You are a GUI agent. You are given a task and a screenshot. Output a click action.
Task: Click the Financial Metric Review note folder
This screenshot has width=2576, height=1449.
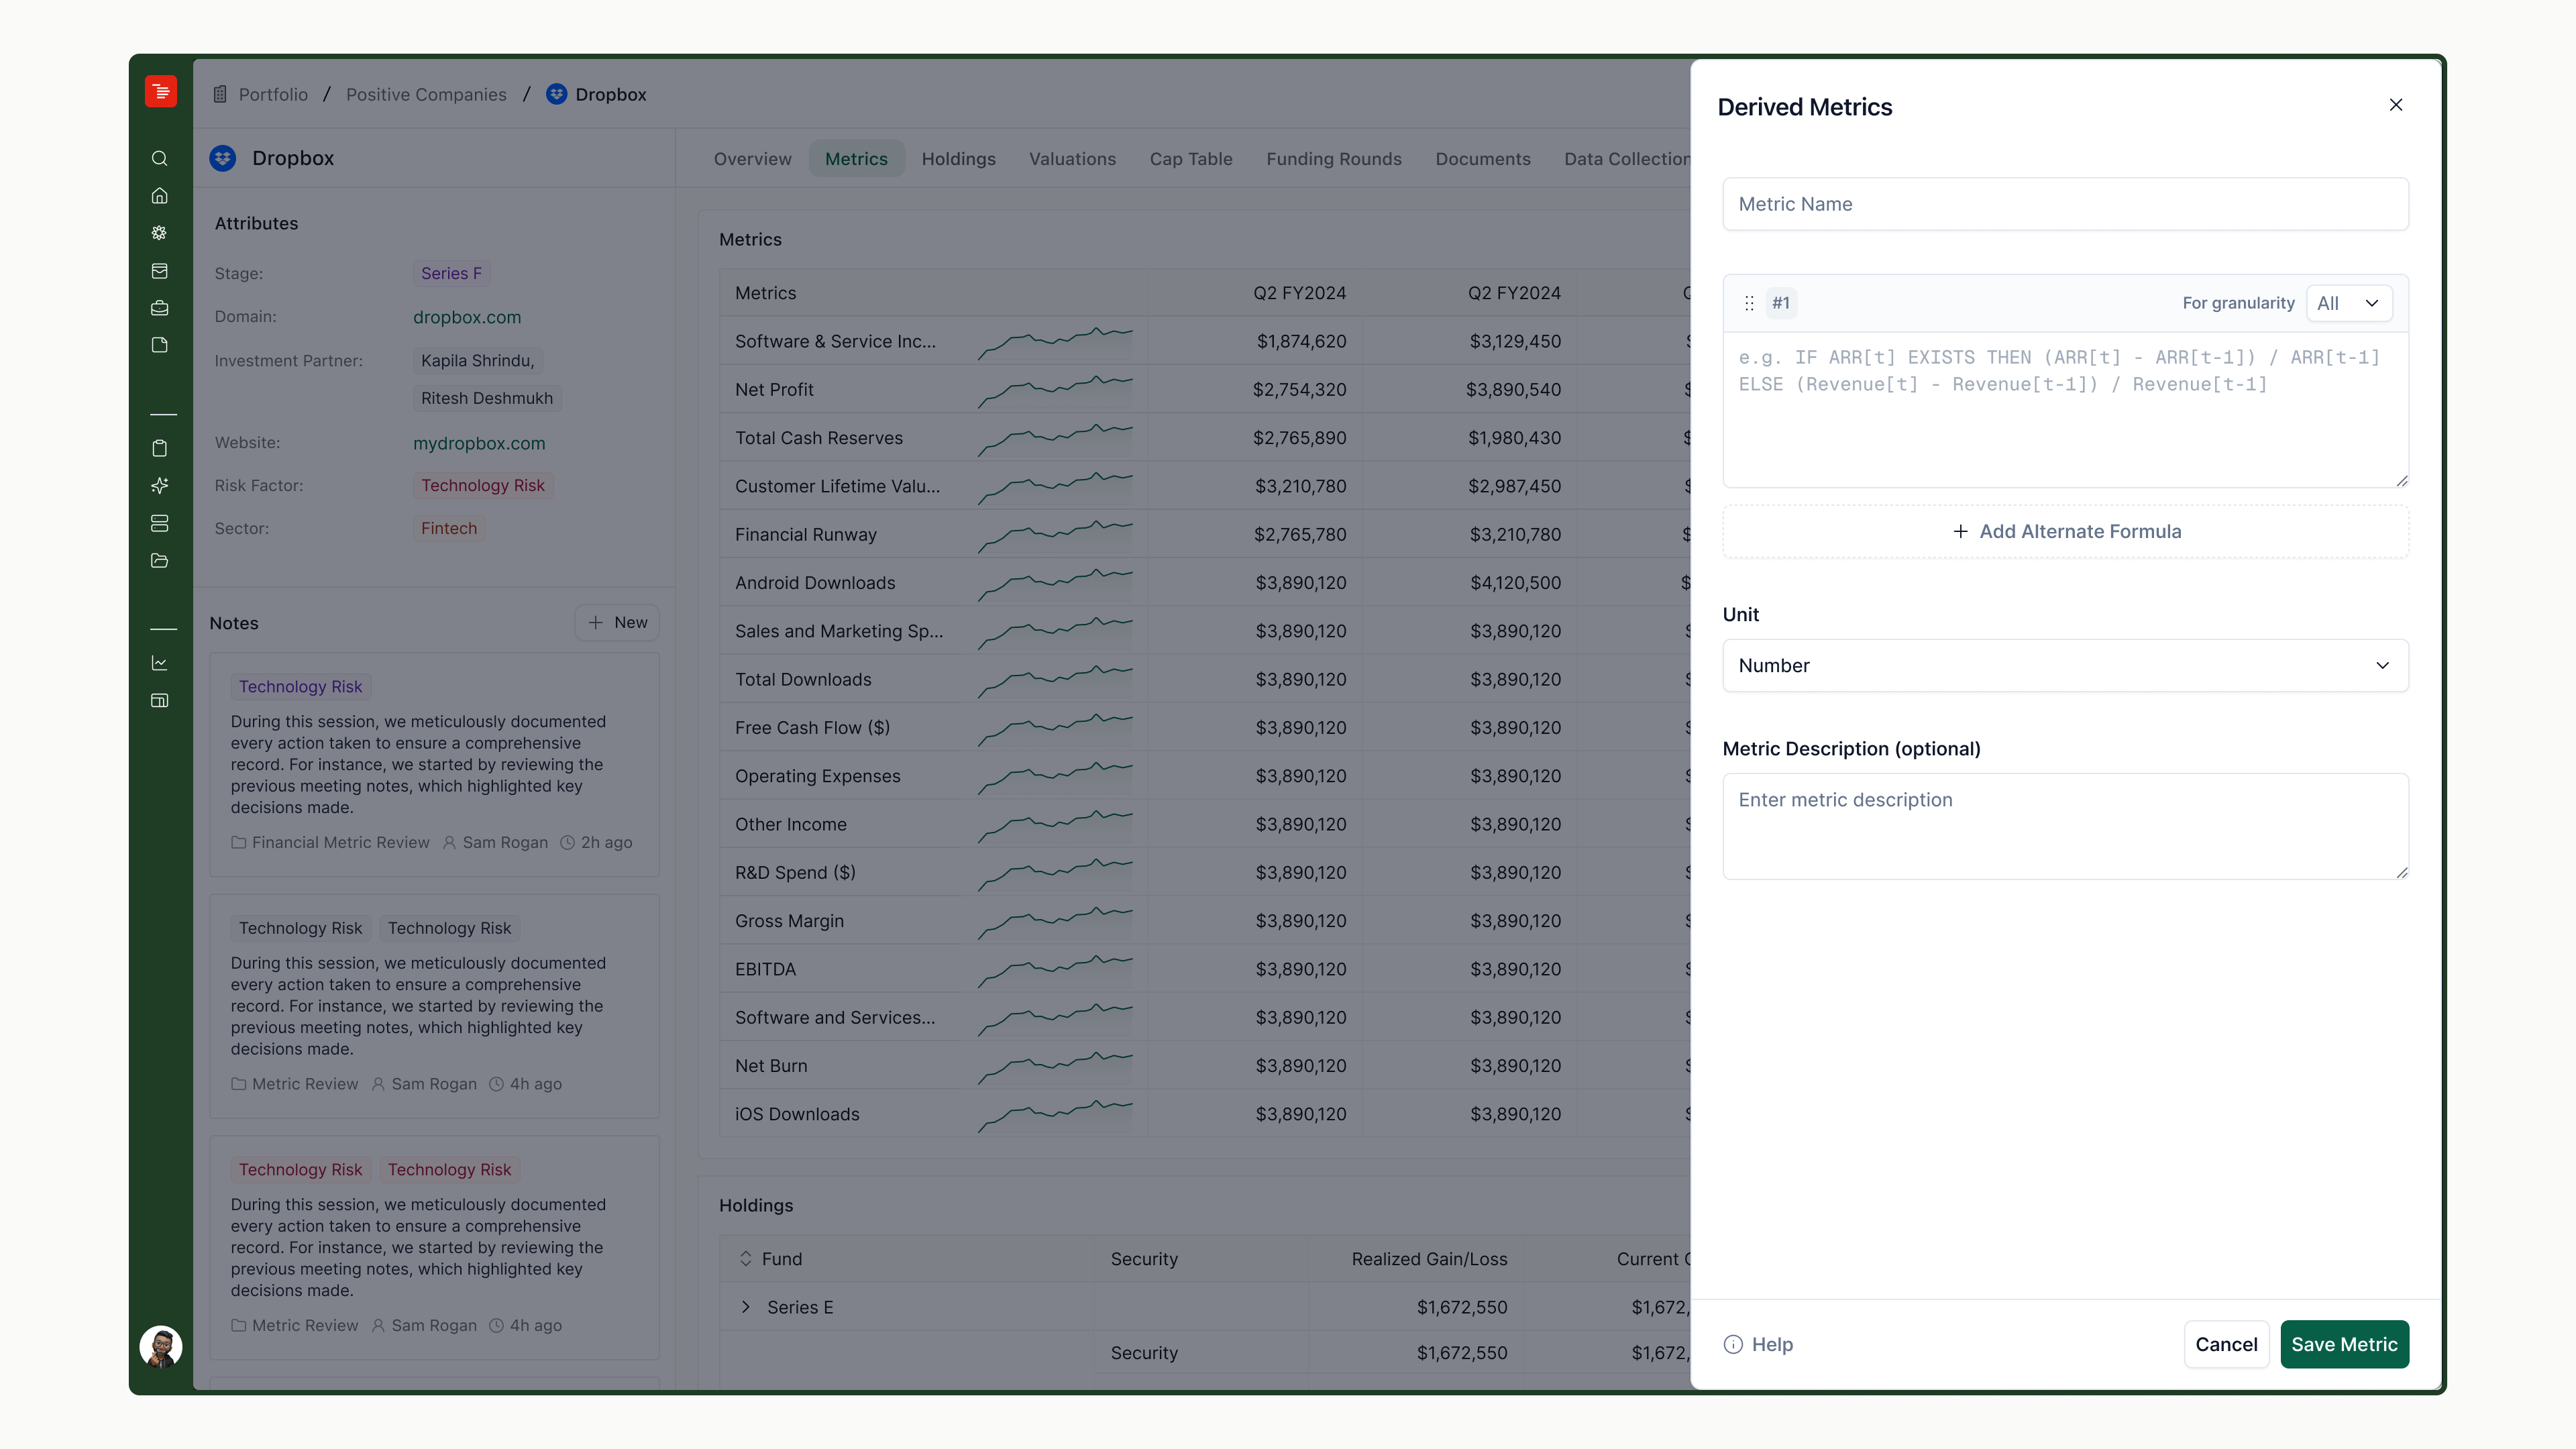click(330, 843)
